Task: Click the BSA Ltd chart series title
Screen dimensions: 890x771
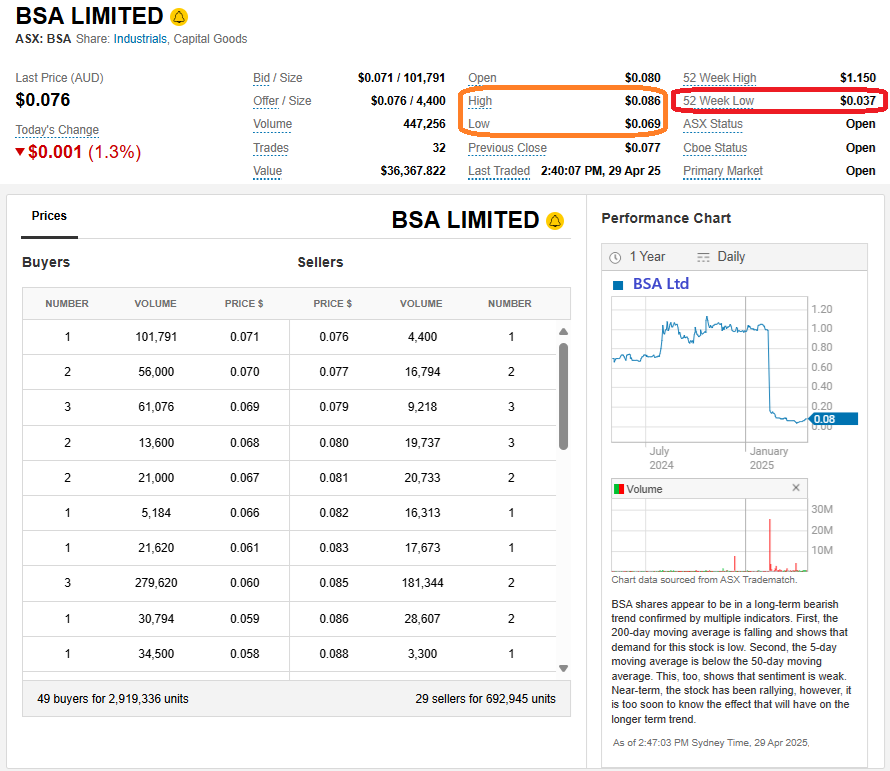Action: tap(660, 284)
